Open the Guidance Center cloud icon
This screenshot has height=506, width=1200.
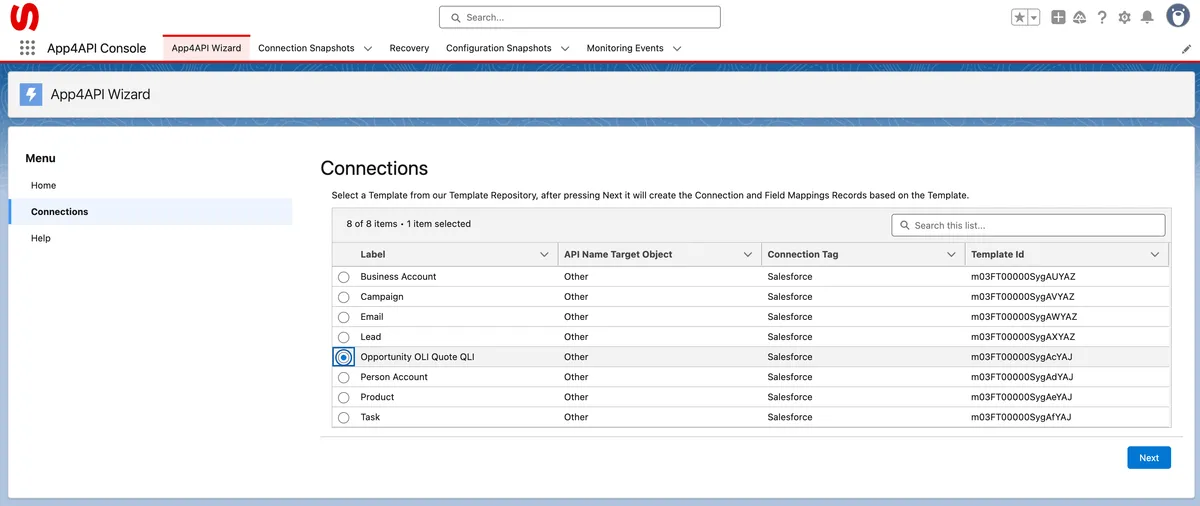pyautogui.click(x=1080, y=17)
